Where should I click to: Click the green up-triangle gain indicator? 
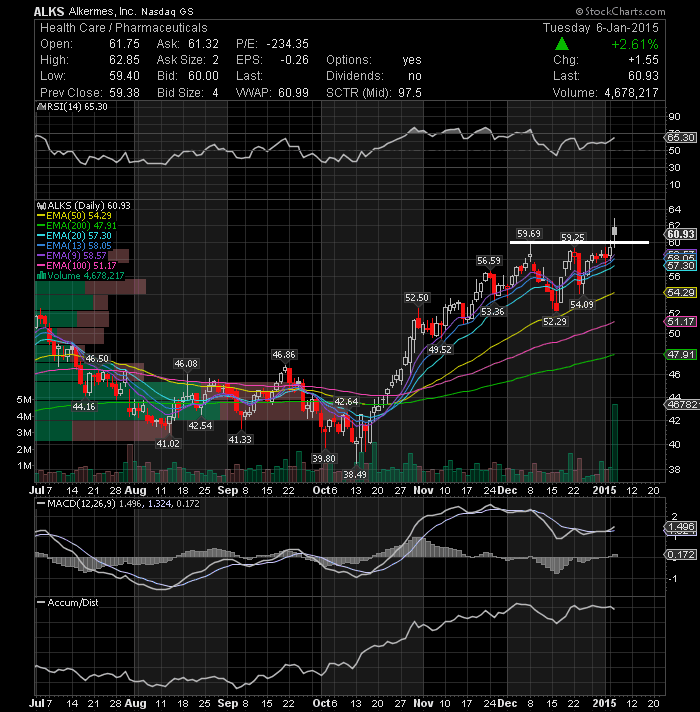point(562,44)
